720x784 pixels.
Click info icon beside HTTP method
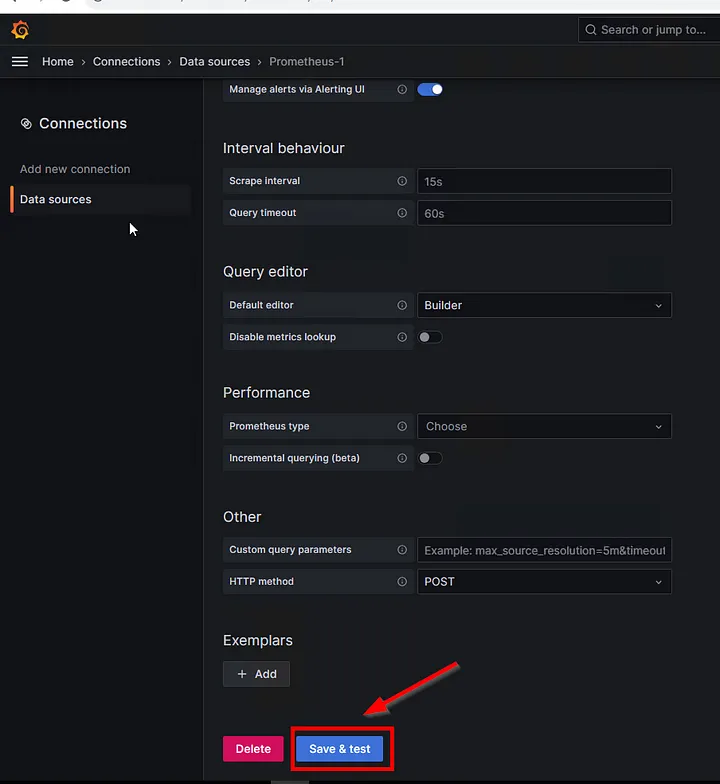402,581
